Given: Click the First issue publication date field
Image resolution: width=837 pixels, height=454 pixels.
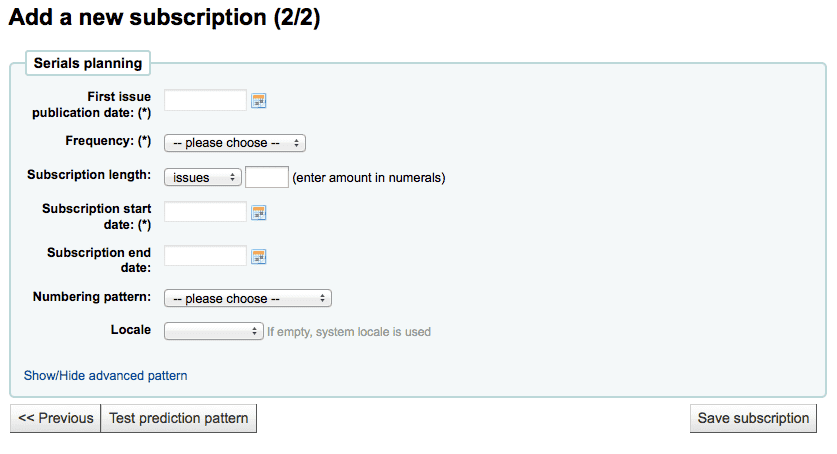Looking at the screenshot, I should pyautogui.click(x=206, y=100).
